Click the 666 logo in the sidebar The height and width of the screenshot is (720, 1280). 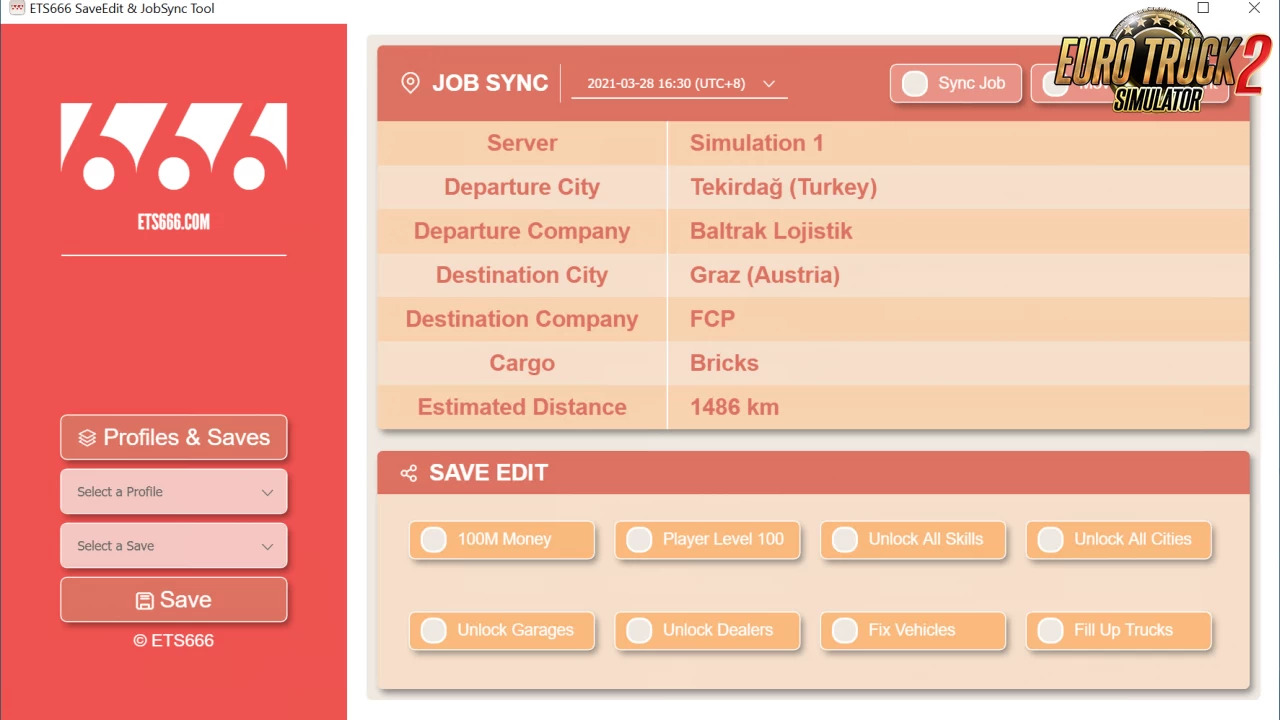click(174, 146)
